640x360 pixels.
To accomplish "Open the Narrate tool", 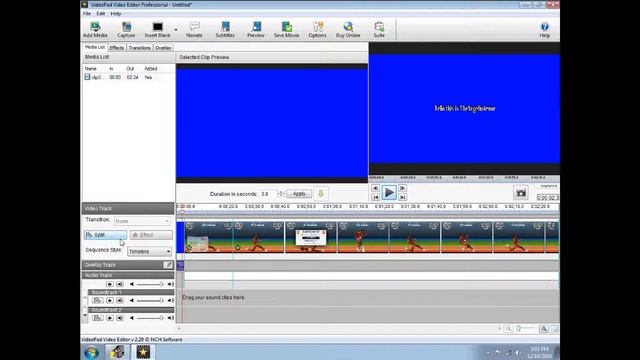I will click(194, 30).
